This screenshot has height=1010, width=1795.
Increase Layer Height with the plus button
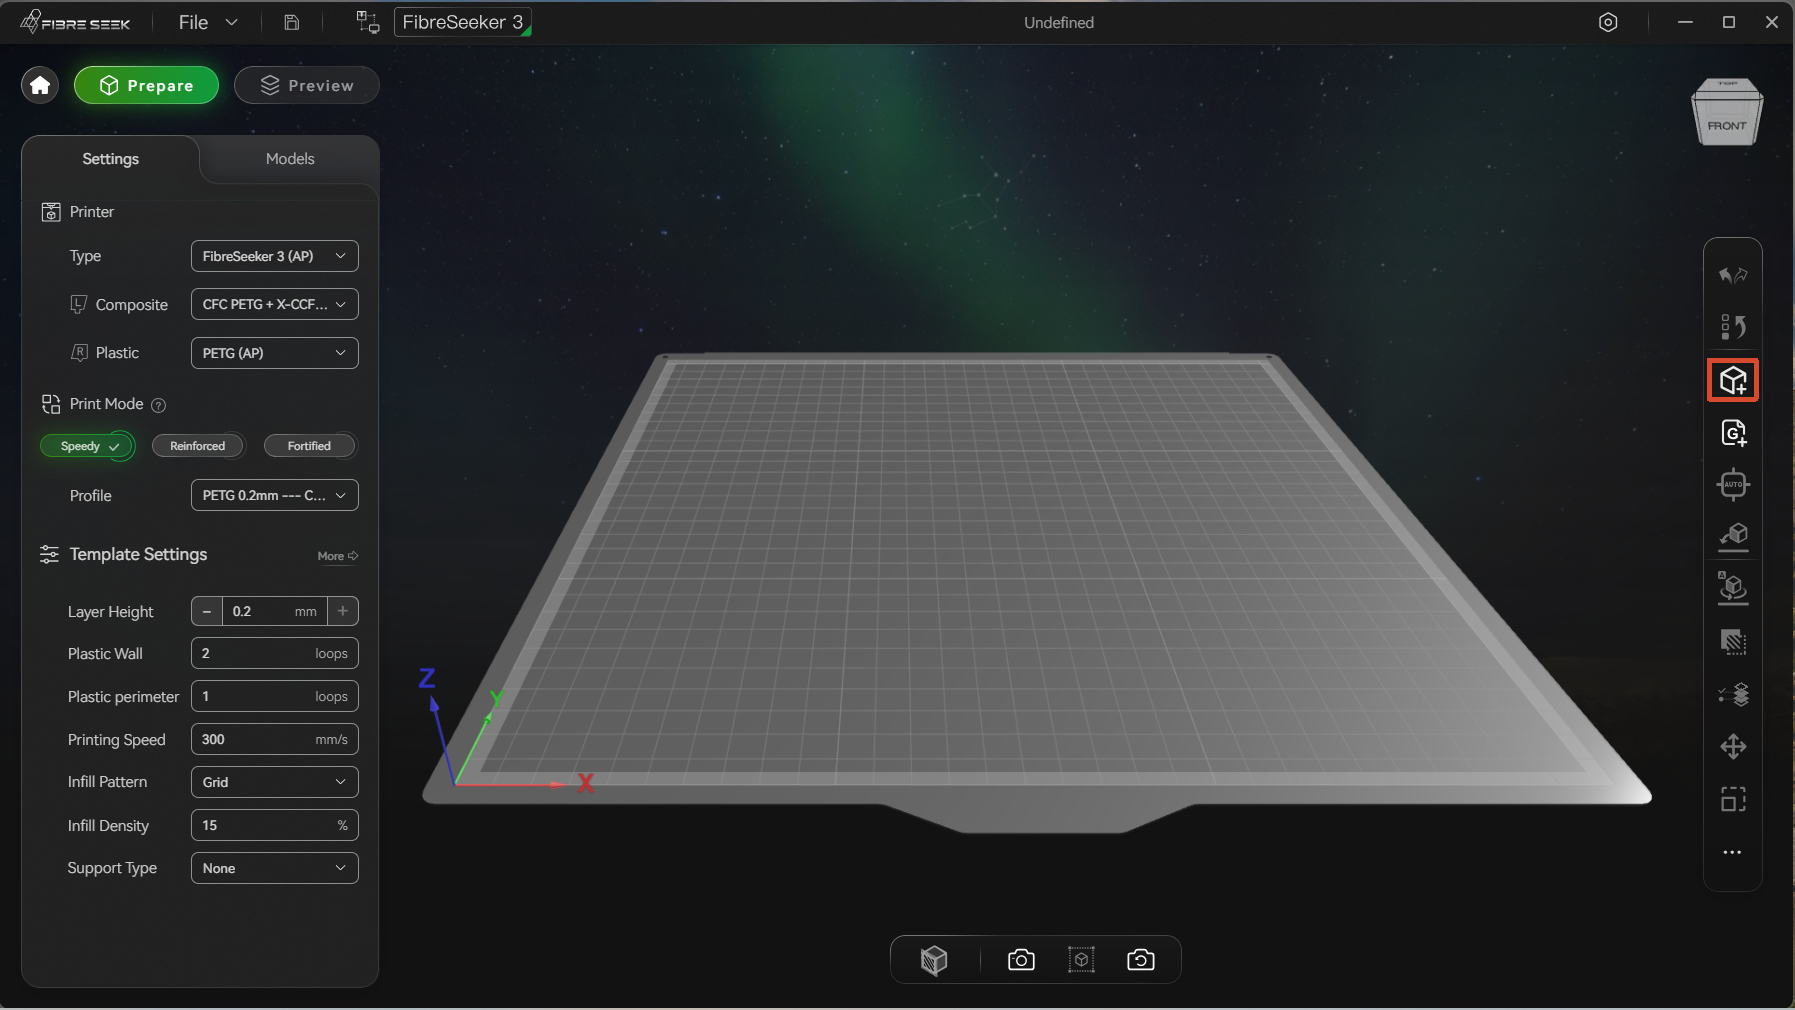click(x=343, y=611)
